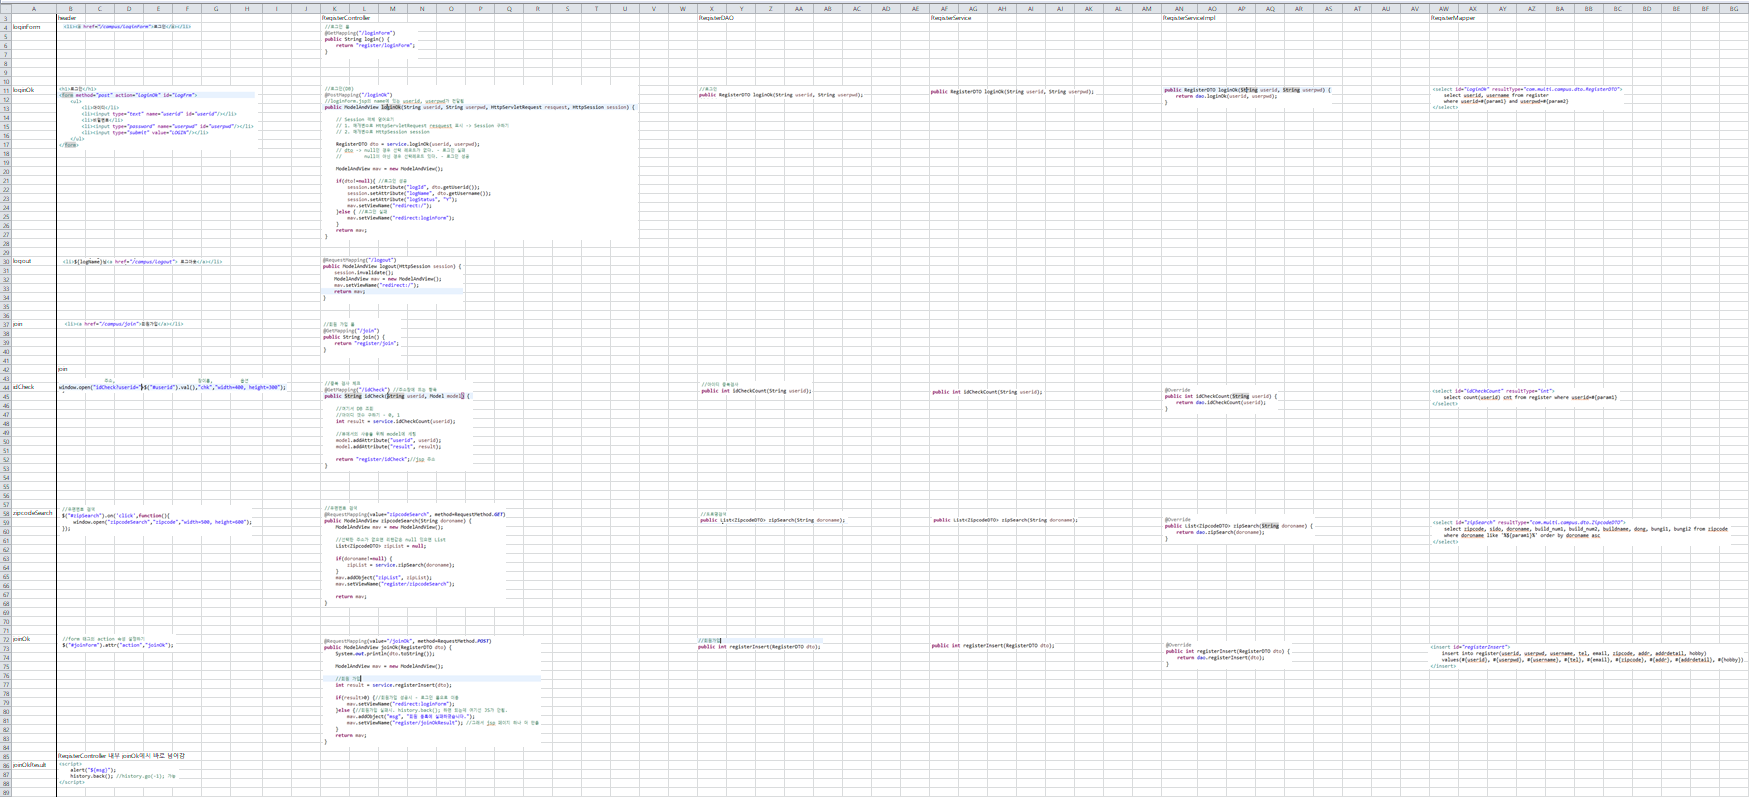Click the 'RegisterDAO' heading cell
Screen dimensions: 1749x797
pyautogui.click(x=716, y=18)
